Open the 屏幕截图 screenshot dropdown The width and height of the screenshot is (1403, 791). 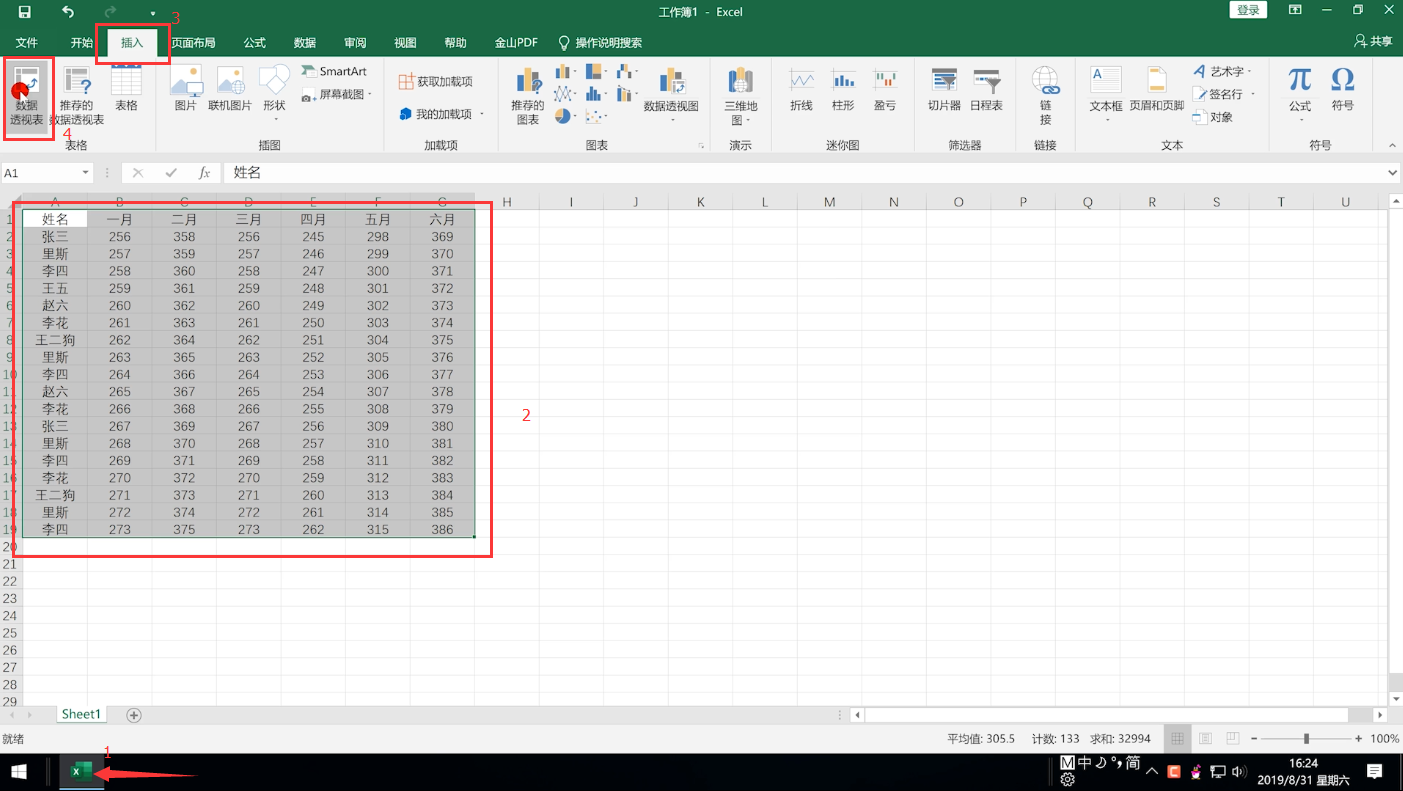click(x=337, y=94)
